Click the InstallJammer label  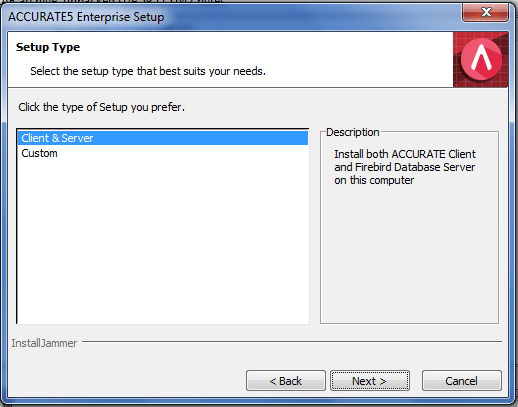pos(44,343)
